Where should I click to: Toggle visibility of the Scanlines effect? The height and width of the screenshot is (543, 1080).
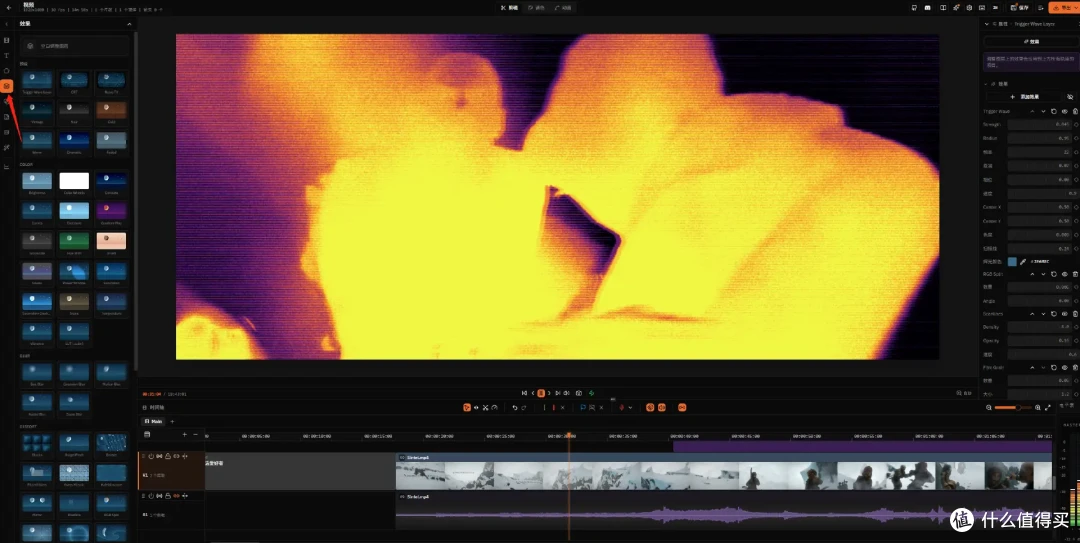point(1065,314)
